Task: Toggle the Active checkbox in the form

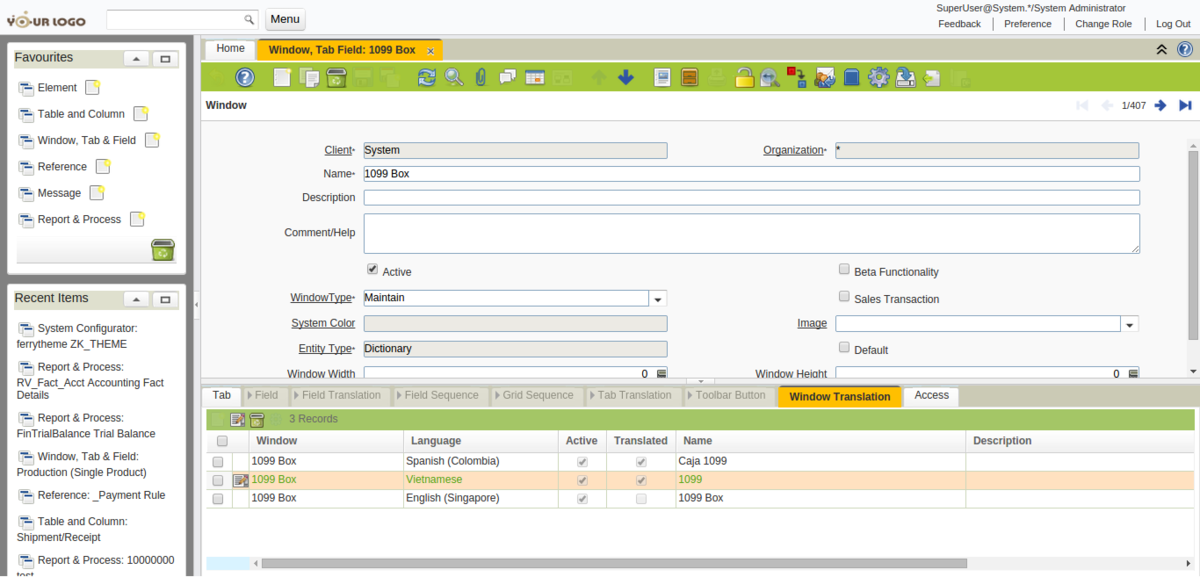Action: [x=373, y=270]
